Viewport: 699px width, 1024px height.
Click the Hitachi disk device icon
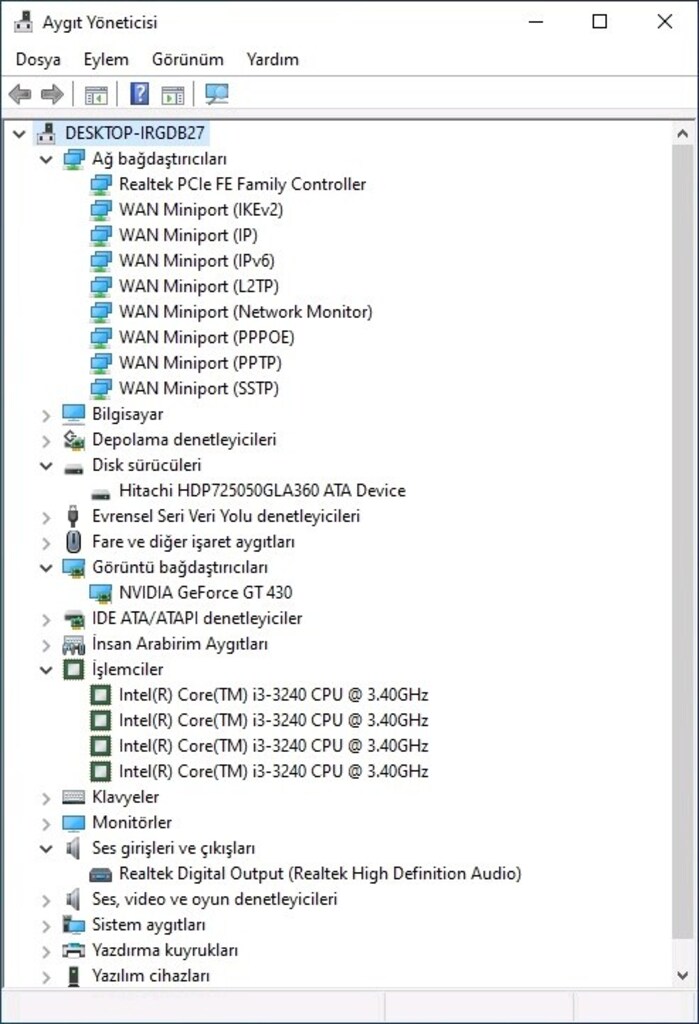[101, 493]
